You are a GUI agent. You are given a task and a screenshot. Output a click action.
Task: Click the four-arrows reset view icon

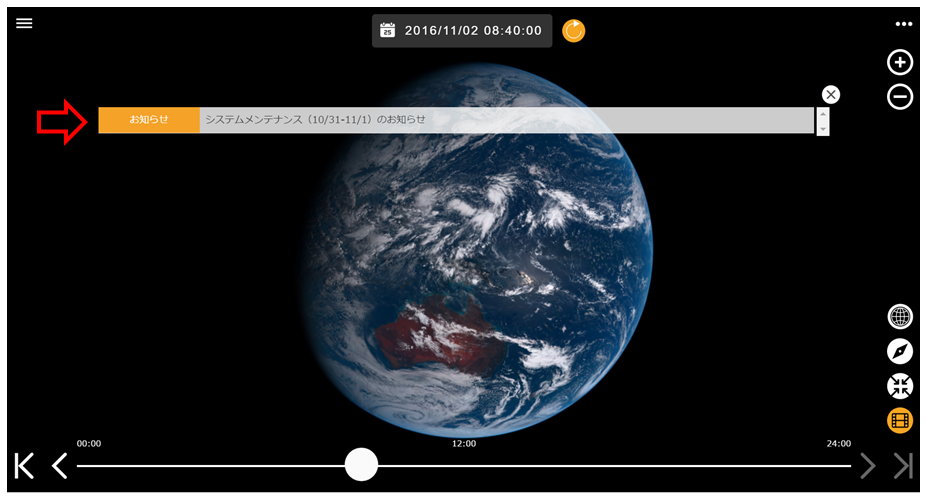900,386
